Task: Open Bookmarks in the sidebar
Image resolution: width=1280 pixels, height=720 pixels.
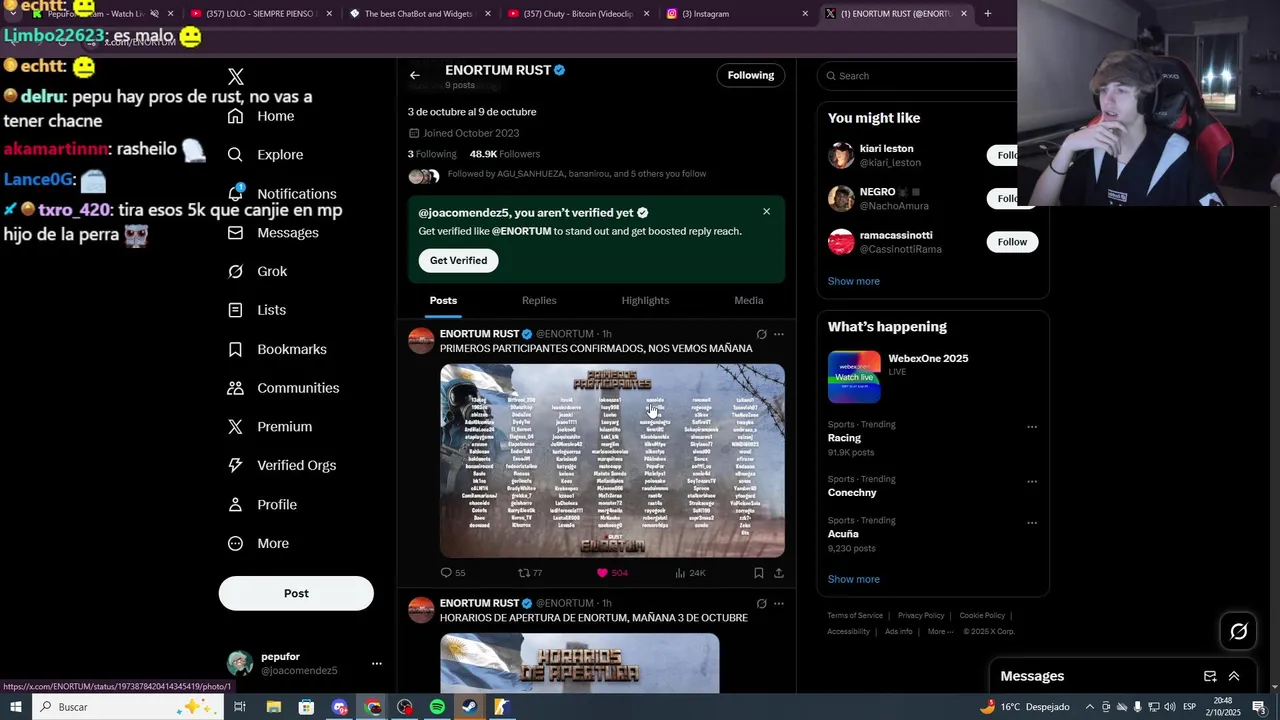Action: [x=277, y=349]
